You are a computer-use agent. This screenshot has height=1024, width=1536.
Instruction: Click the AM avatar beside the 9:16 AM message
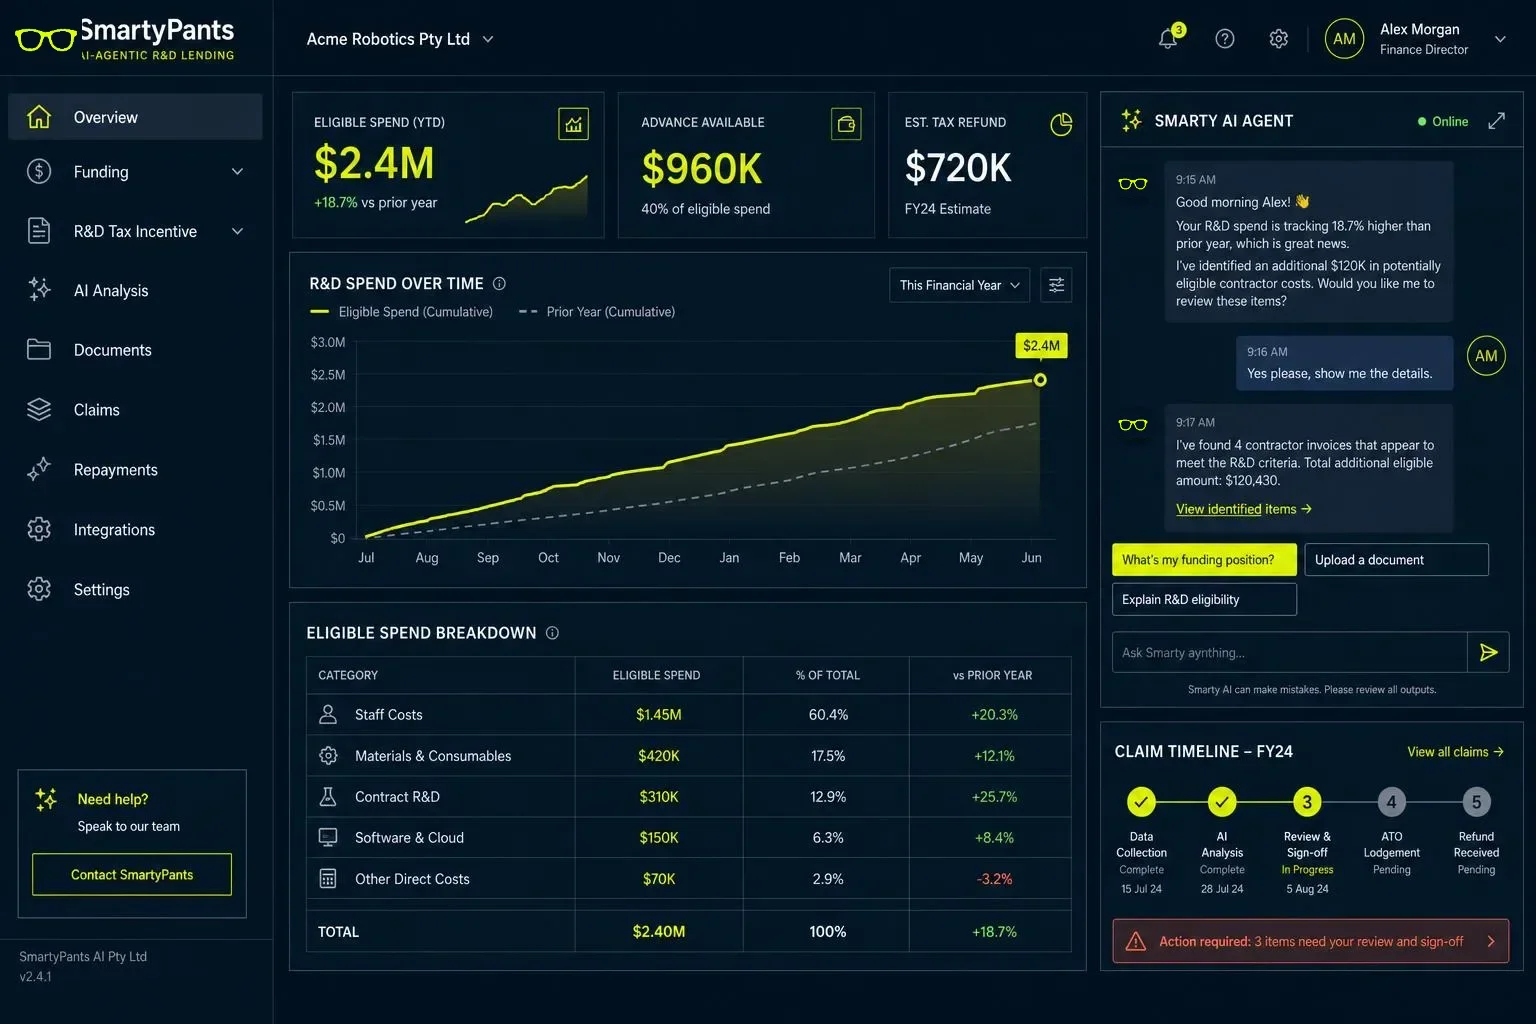pyautogui.click(x=1486, y=356)
